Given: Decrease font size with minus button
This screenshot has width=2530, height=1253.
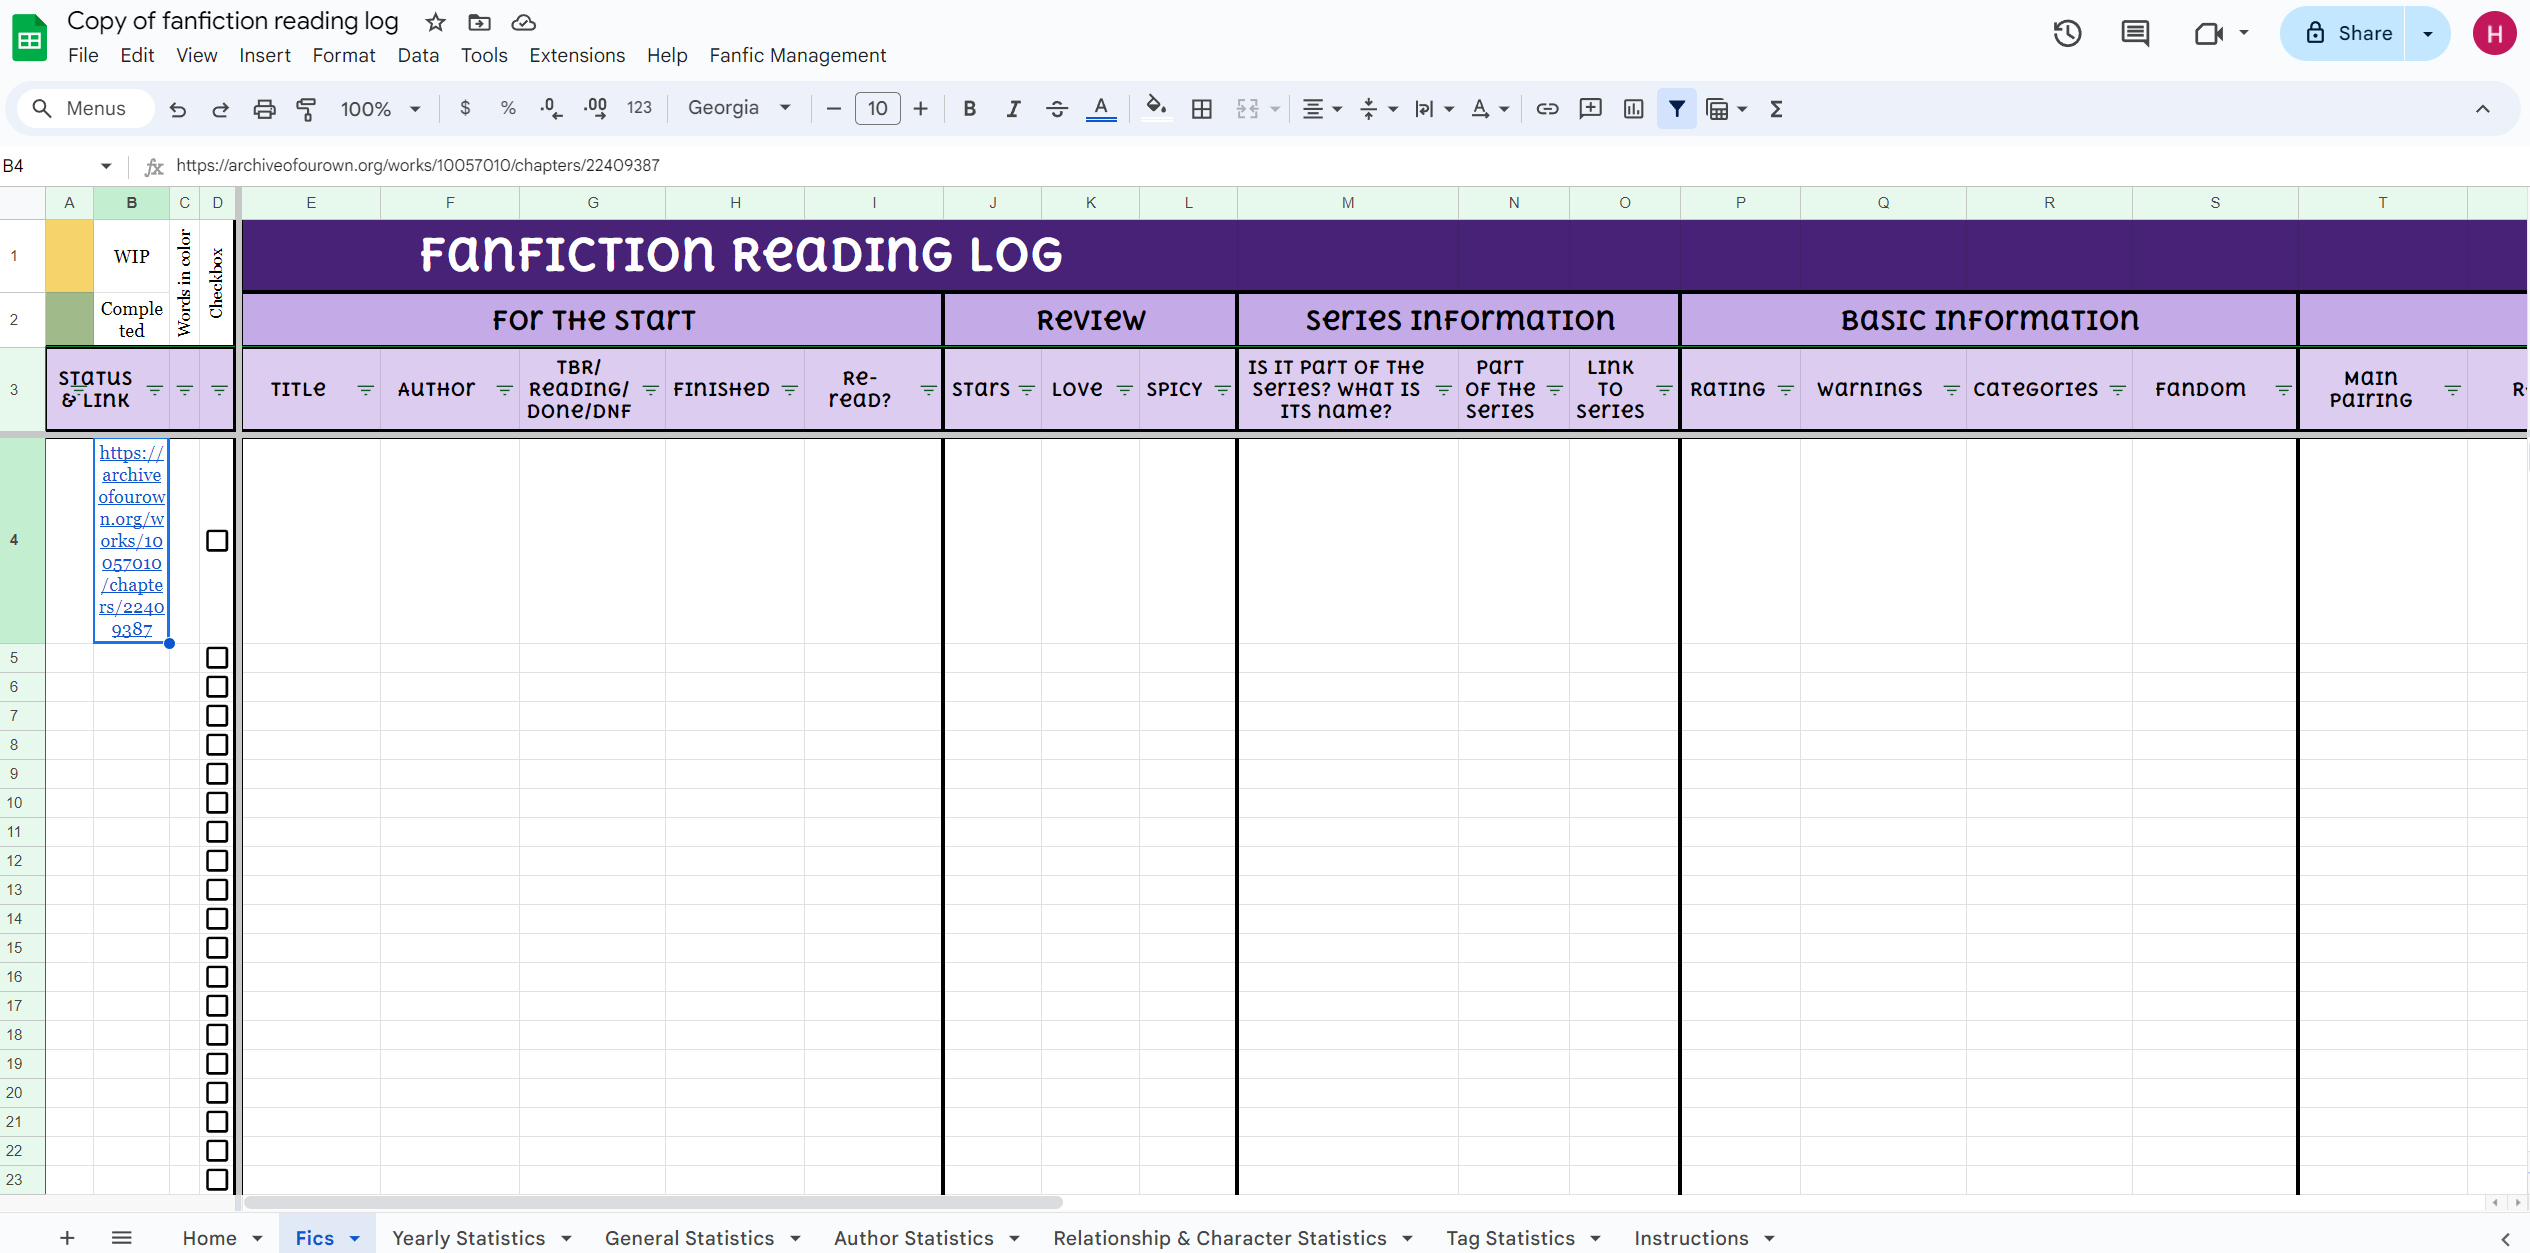Looking at the screenshot, I should (833, 108).
